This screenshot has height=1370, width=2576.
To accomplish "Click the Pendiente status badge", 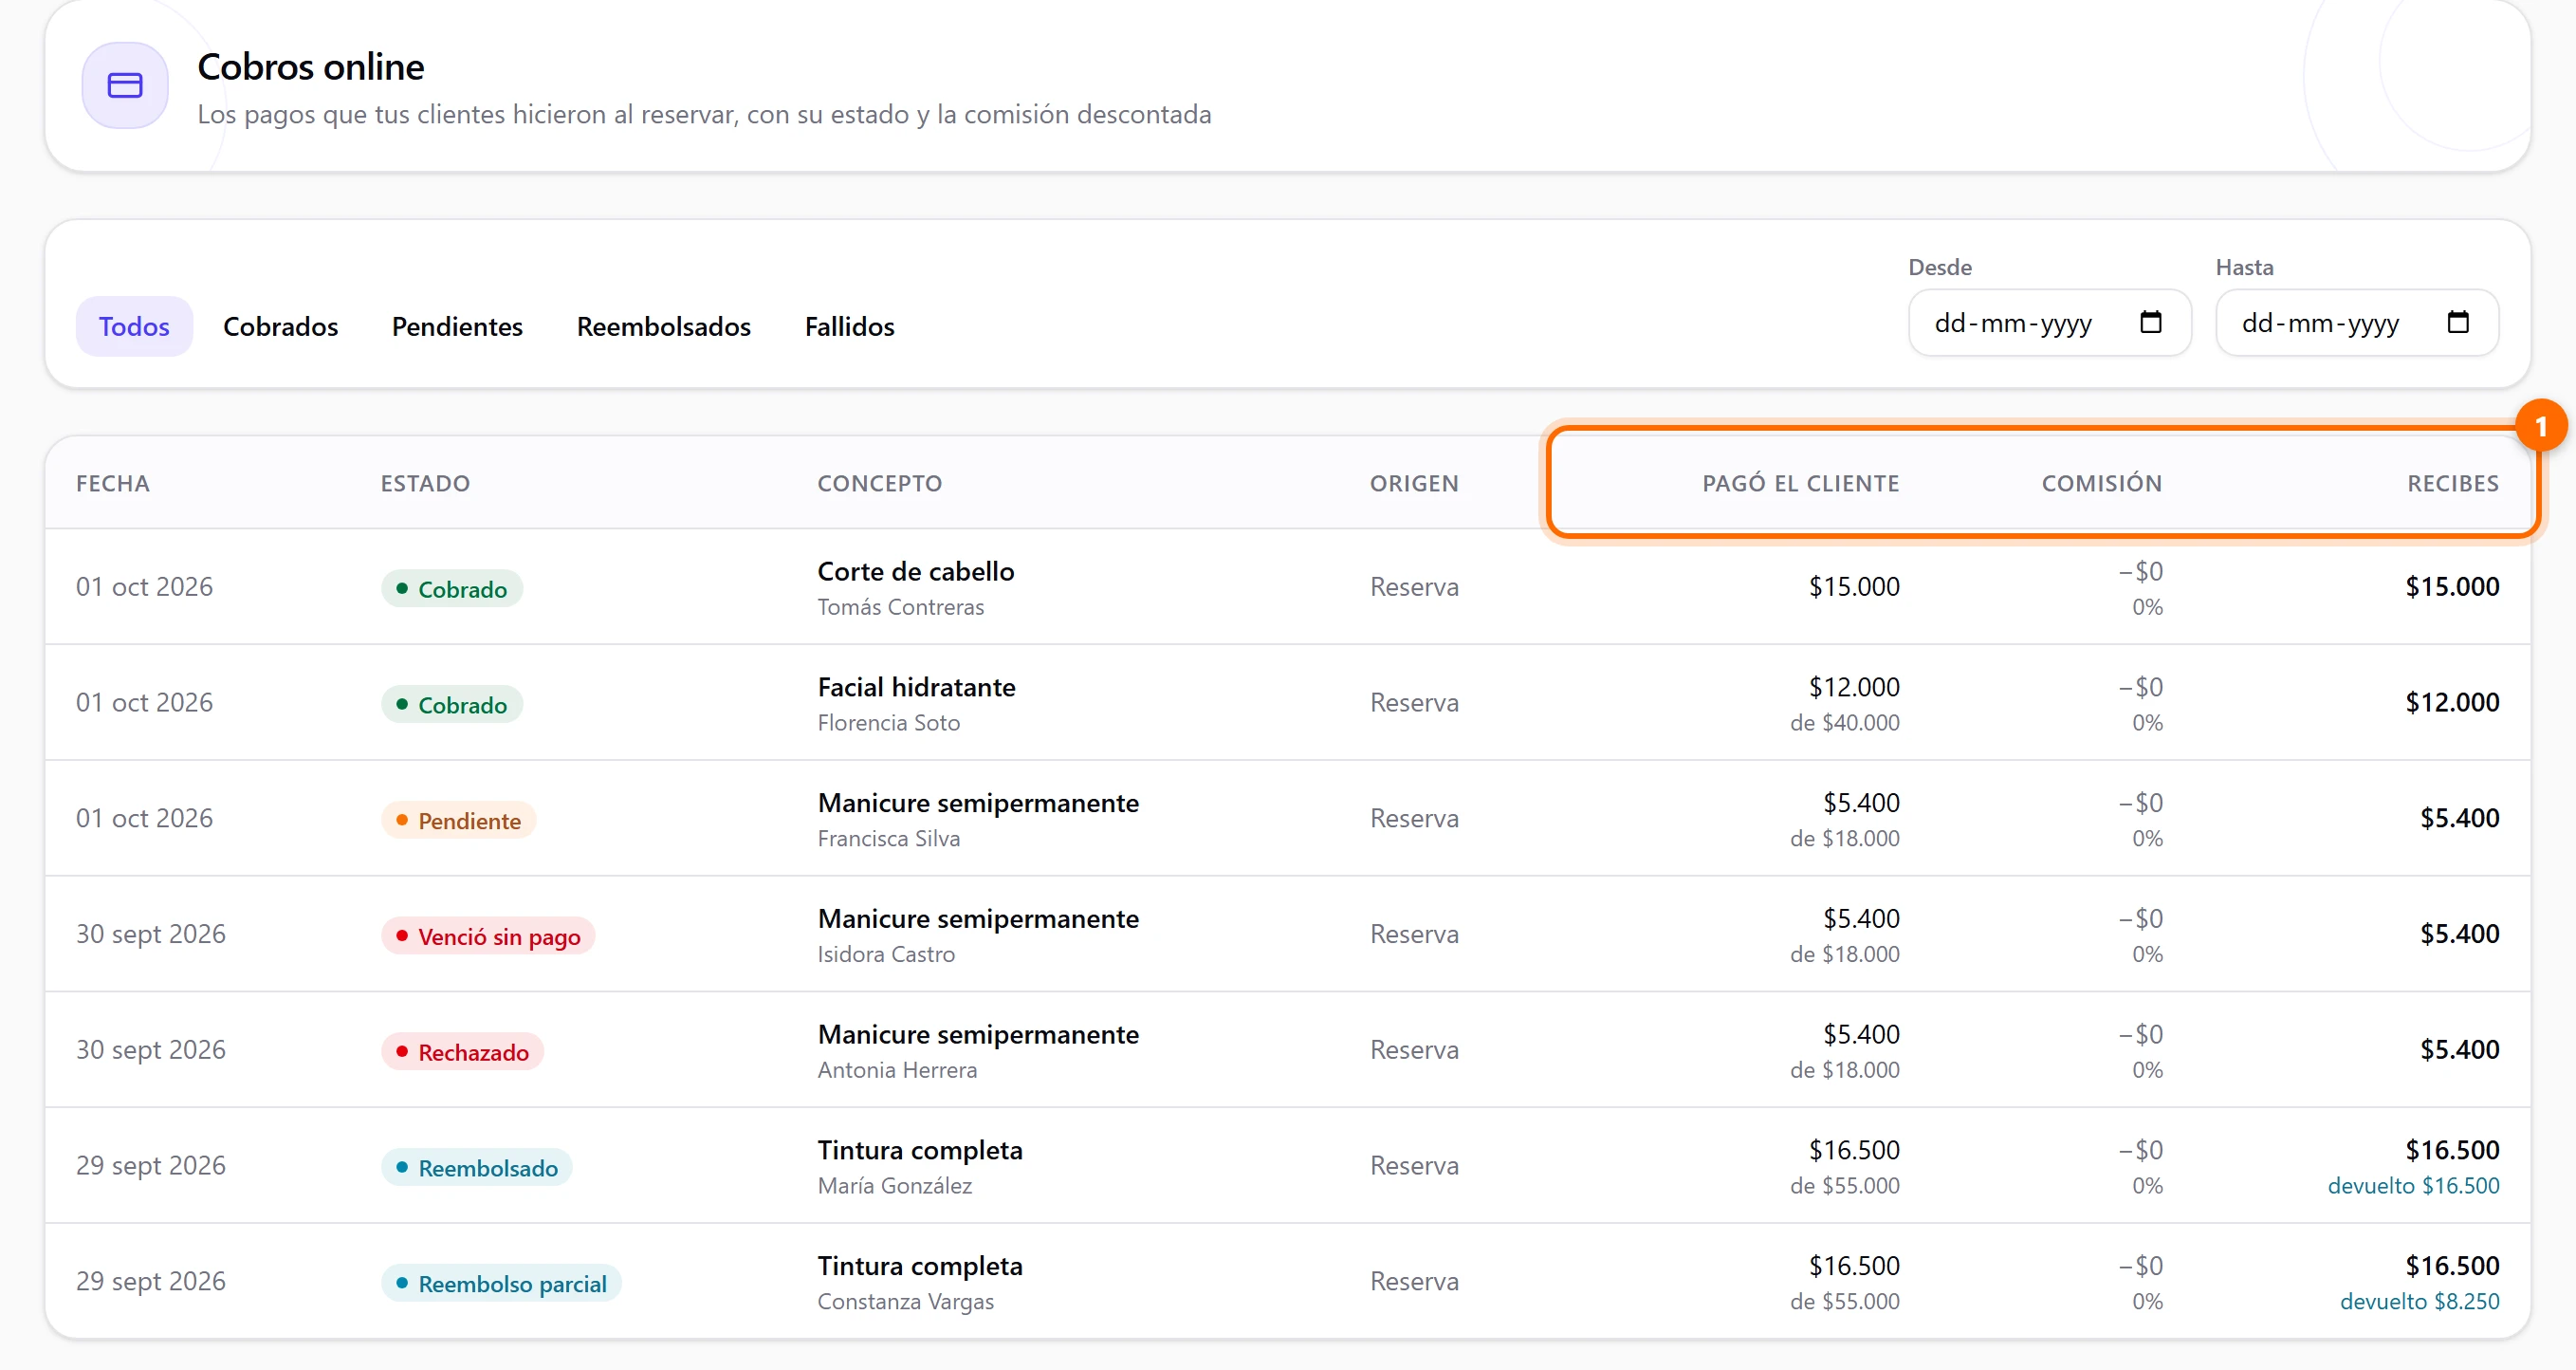I will click(x=459, y=821).
